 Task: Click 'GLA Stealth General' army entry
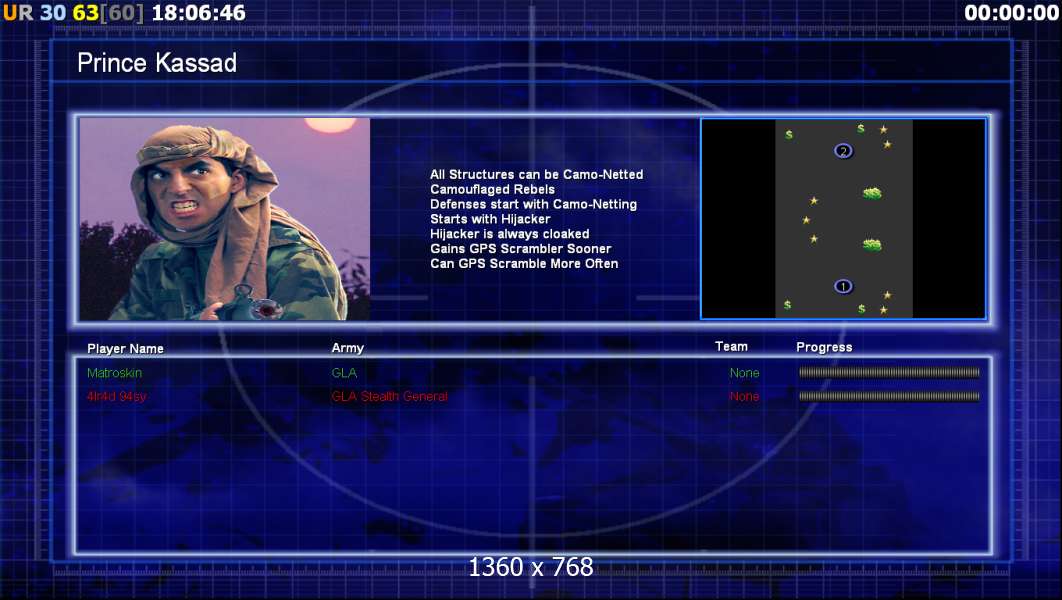[389, 396]
